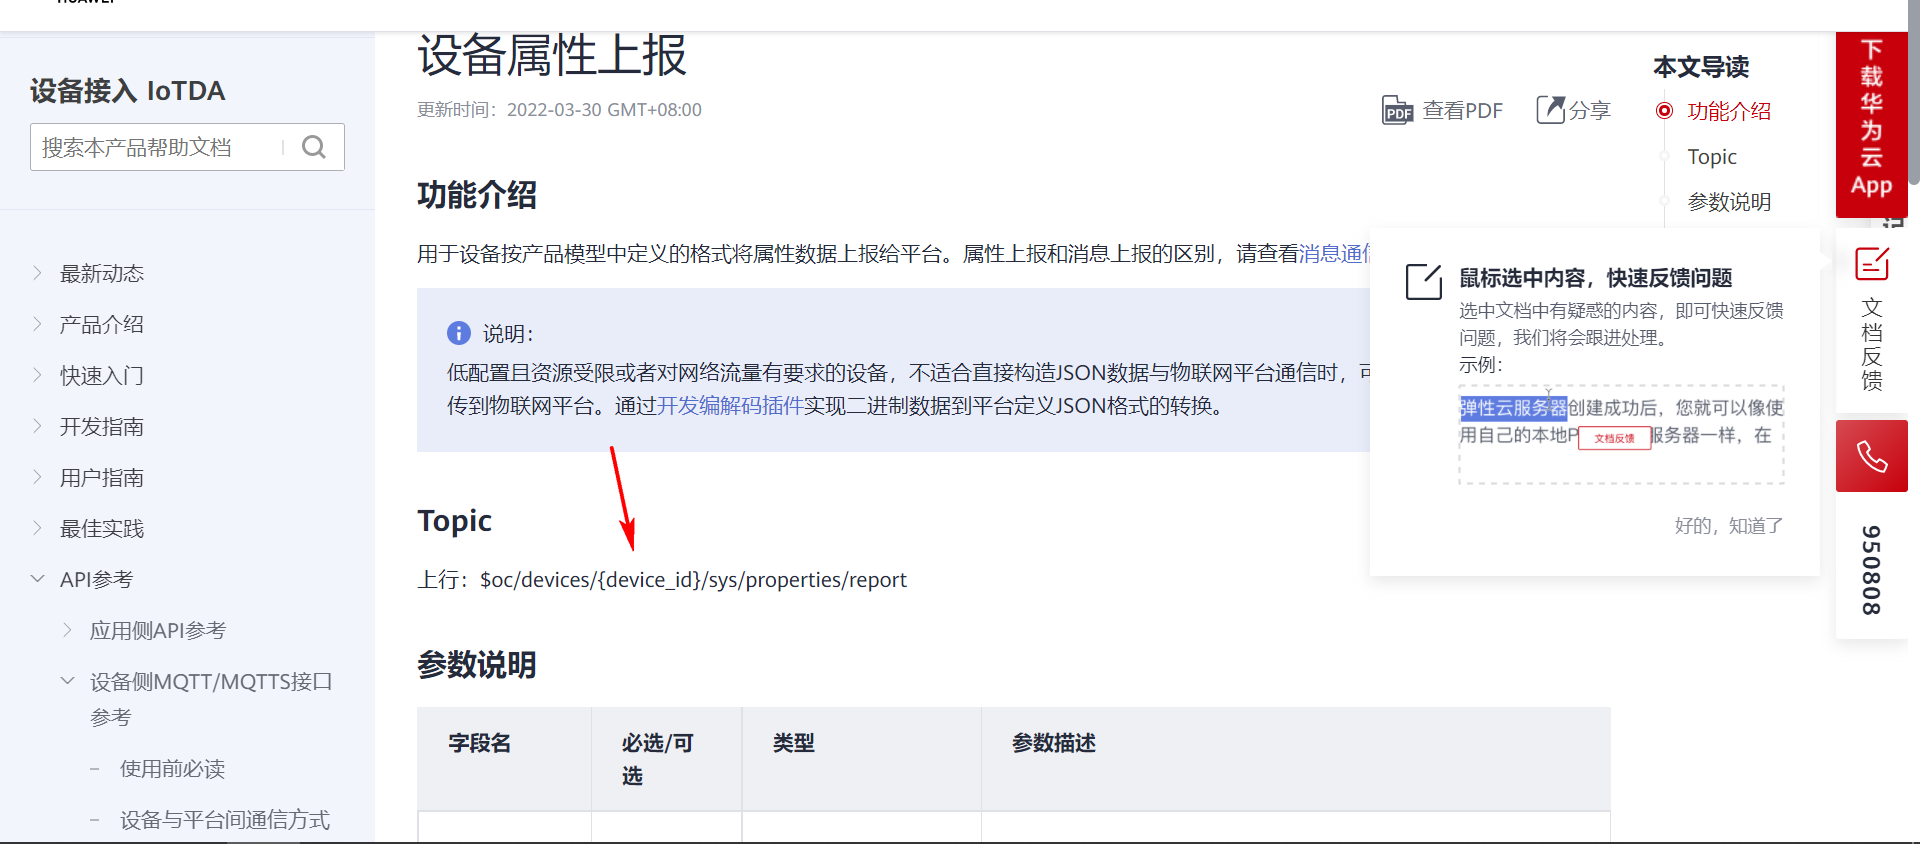1920x844 pixels.
Task: Collapse the API参考 section
Action: click(x=37, y=579)
